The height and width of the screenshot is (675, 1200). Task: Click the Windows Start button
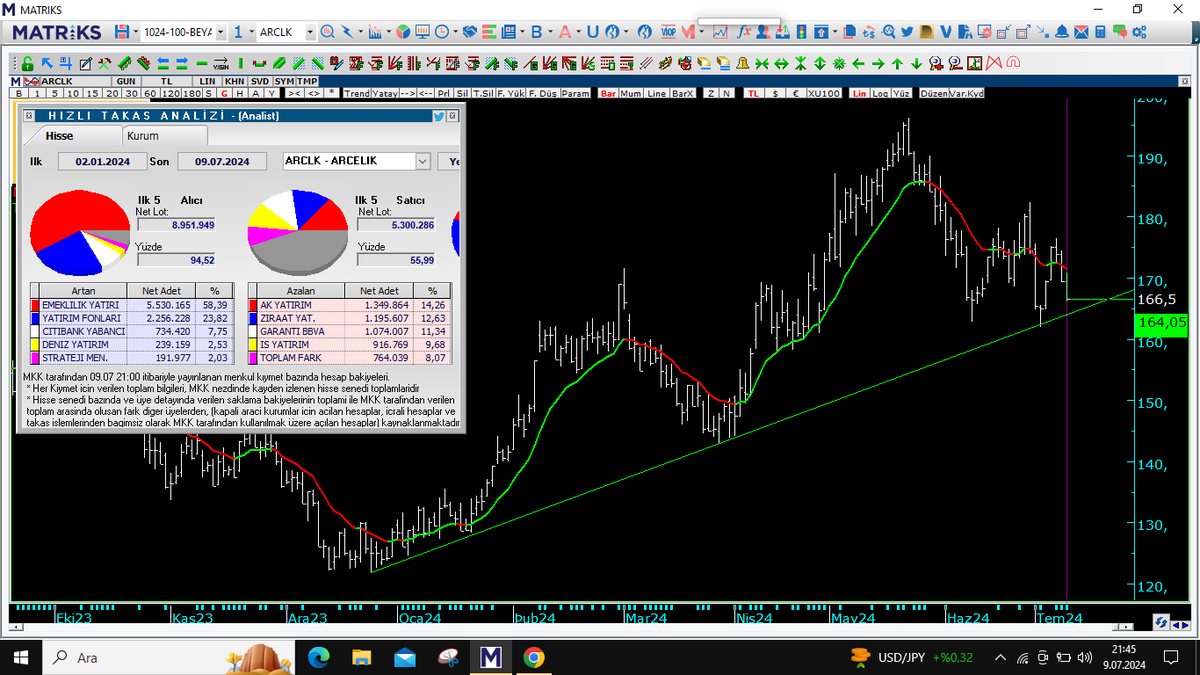(x=22, y=657)
